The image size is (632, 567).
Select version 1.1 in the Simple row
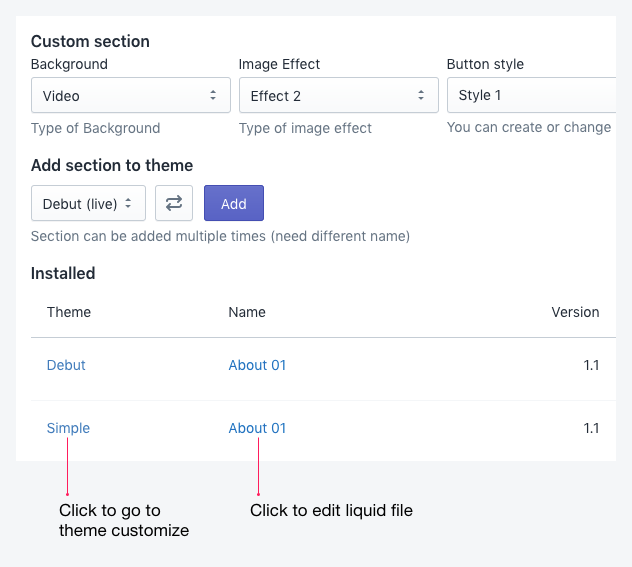point(591,428)
